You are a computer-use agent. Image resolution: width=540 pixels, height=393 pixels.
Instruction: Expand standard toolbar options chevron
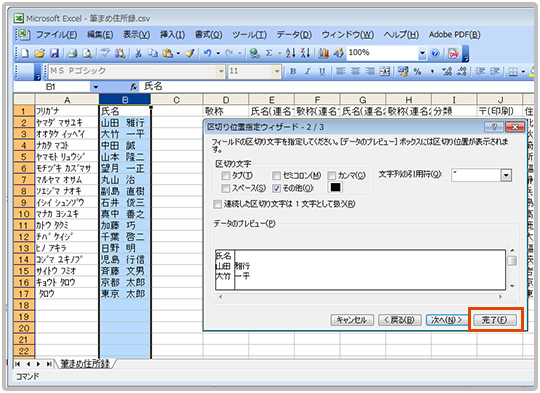click(465, 54)
